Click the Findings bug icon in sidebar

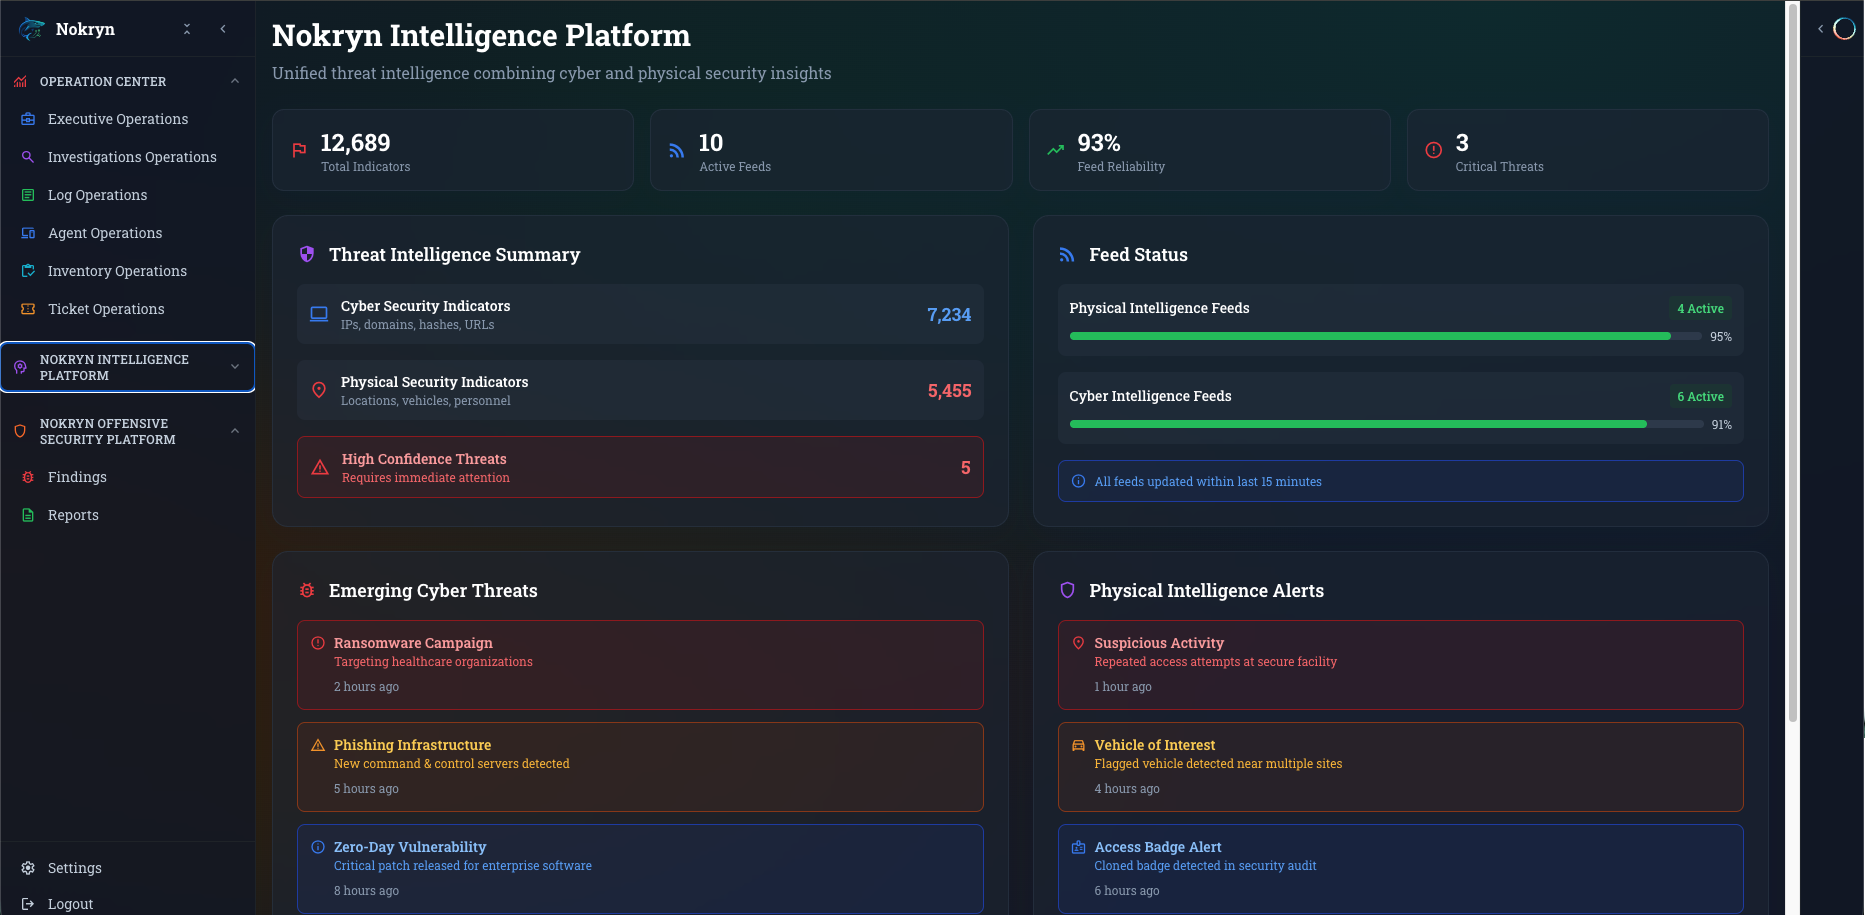click(x=28, y=477)
